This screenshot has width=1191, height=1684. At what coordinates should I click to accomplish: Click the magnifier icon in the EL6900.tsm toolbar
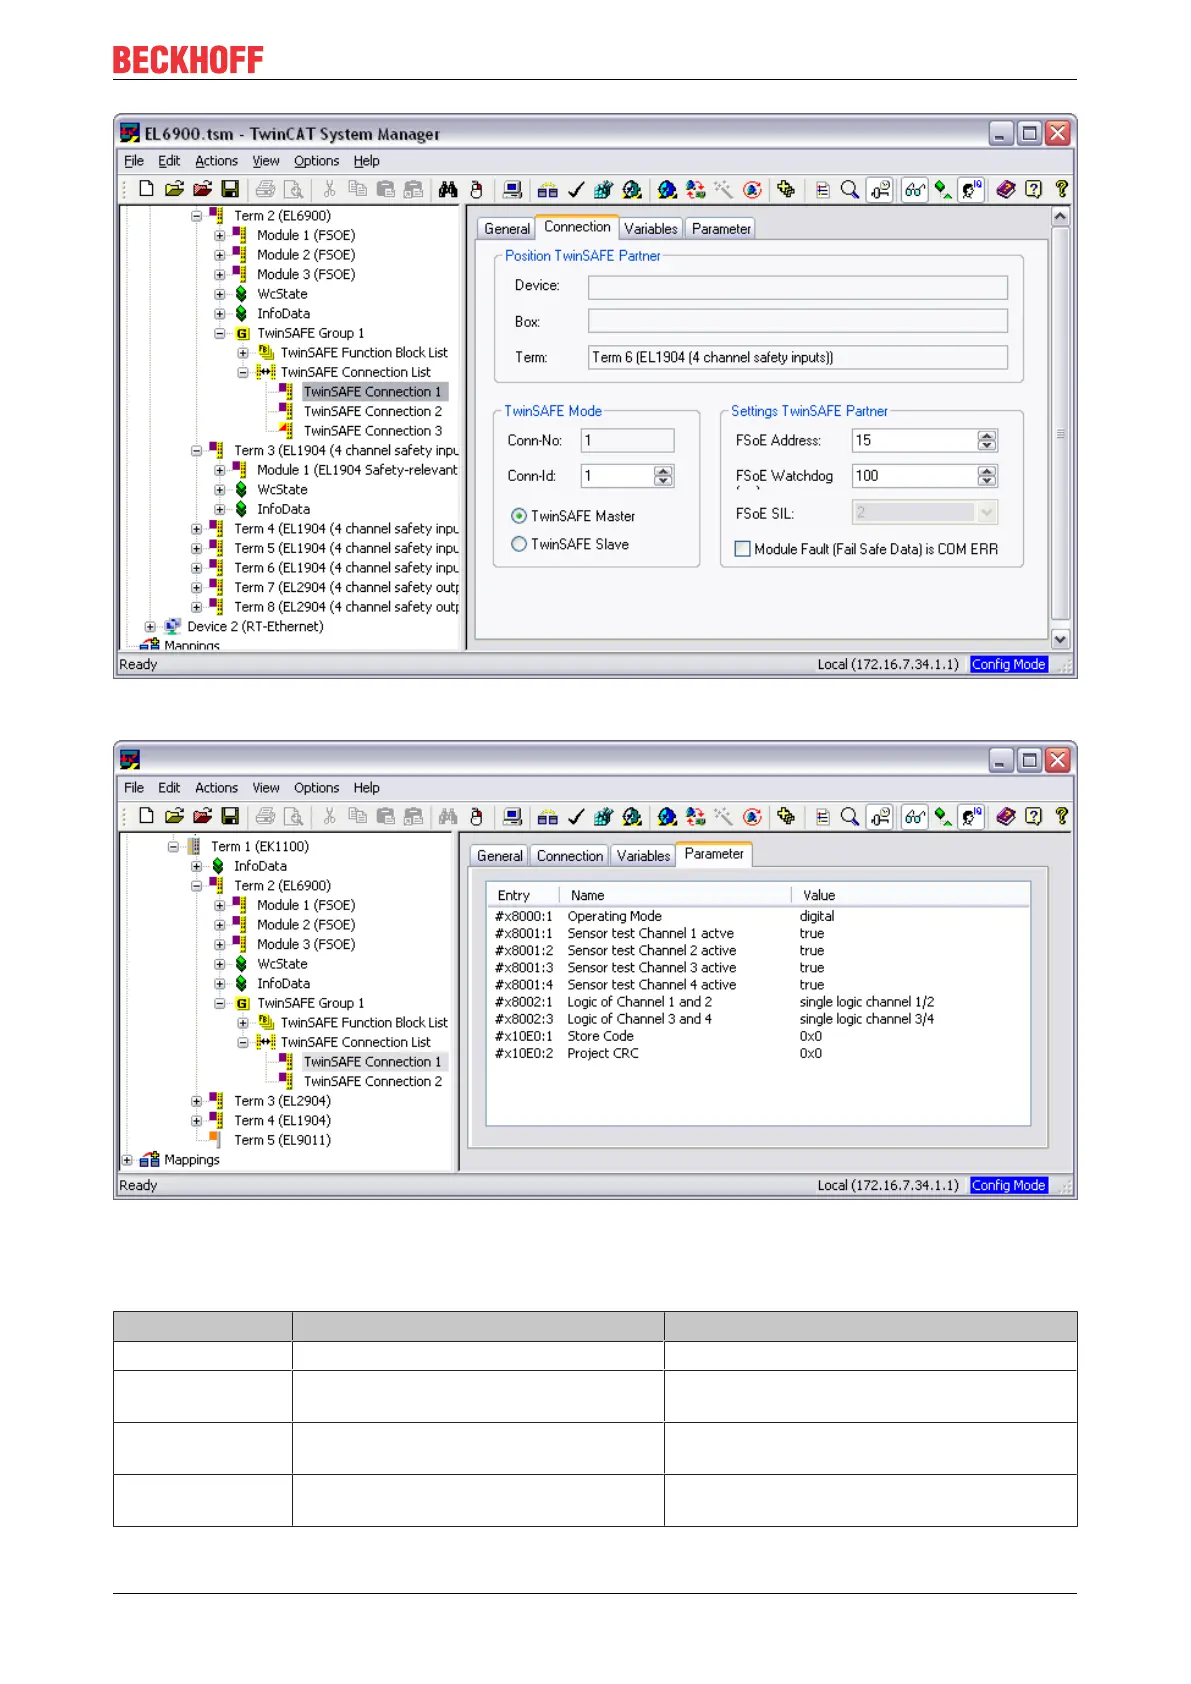[850, 189]
